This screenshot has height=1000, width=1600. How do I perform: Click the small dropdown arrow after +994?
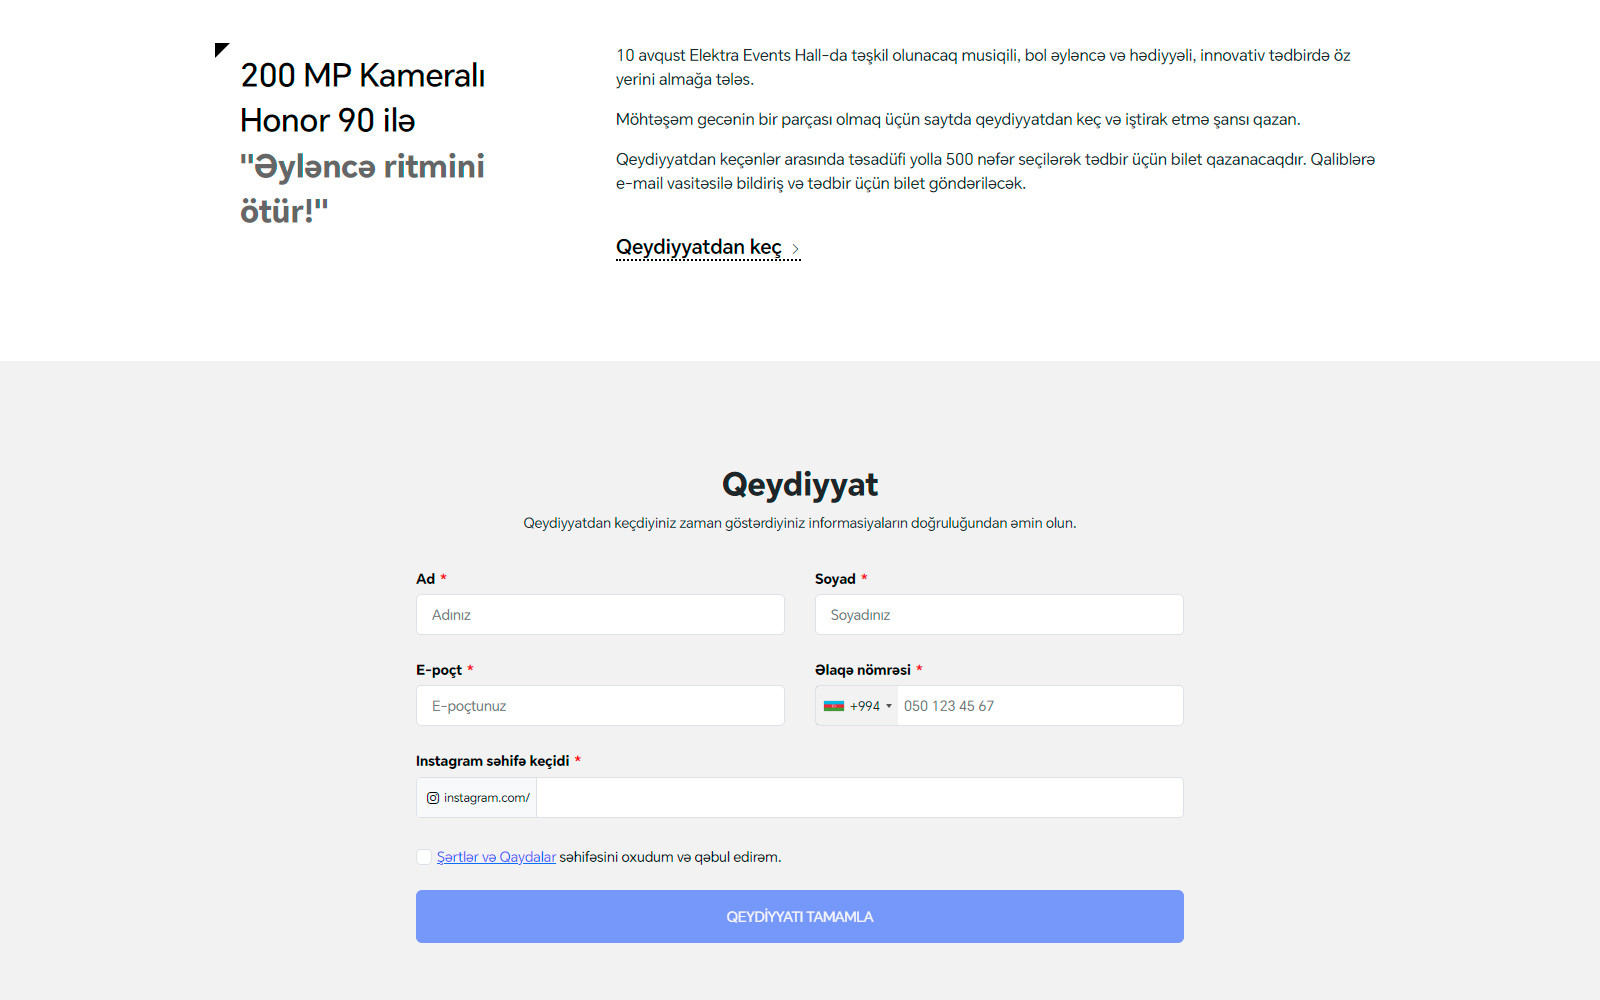point(889,706)
